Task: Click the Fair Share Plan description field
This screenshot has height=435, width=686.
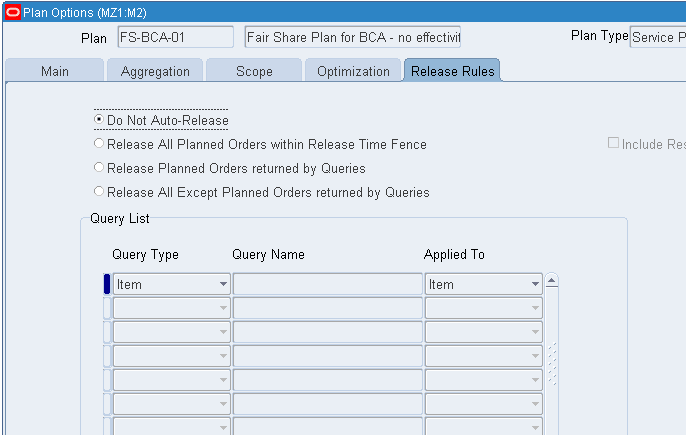Action: (x=353, y=37)
